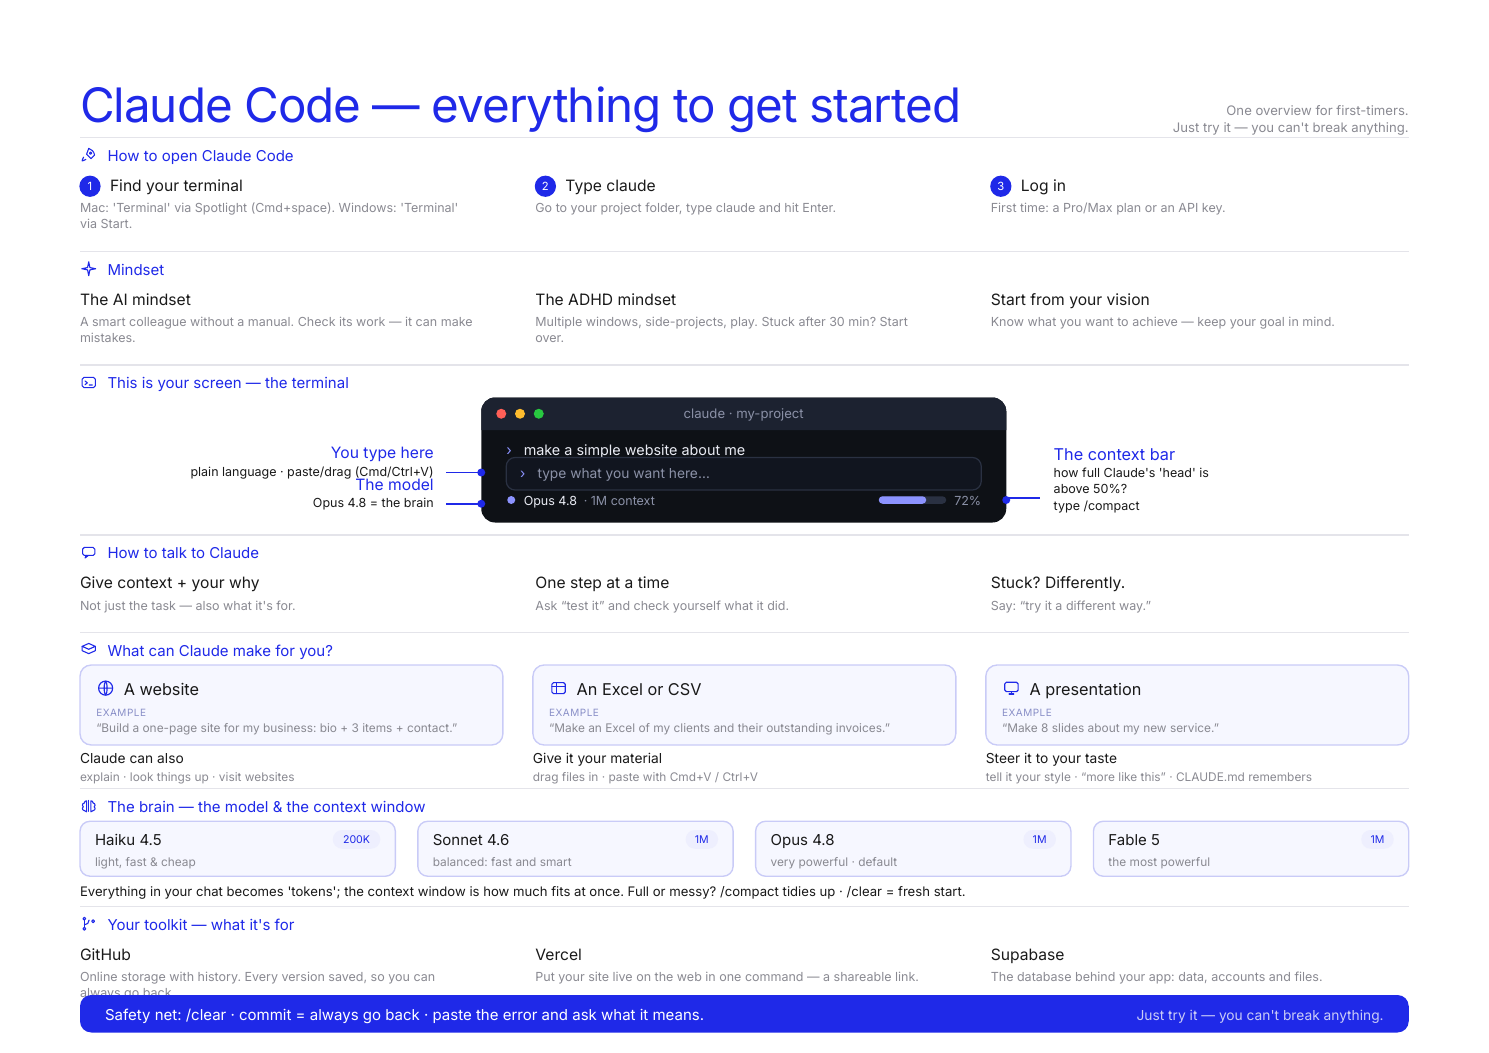Click the type /compact text
This screenshot has height=1053, width=1489.
1096,506
